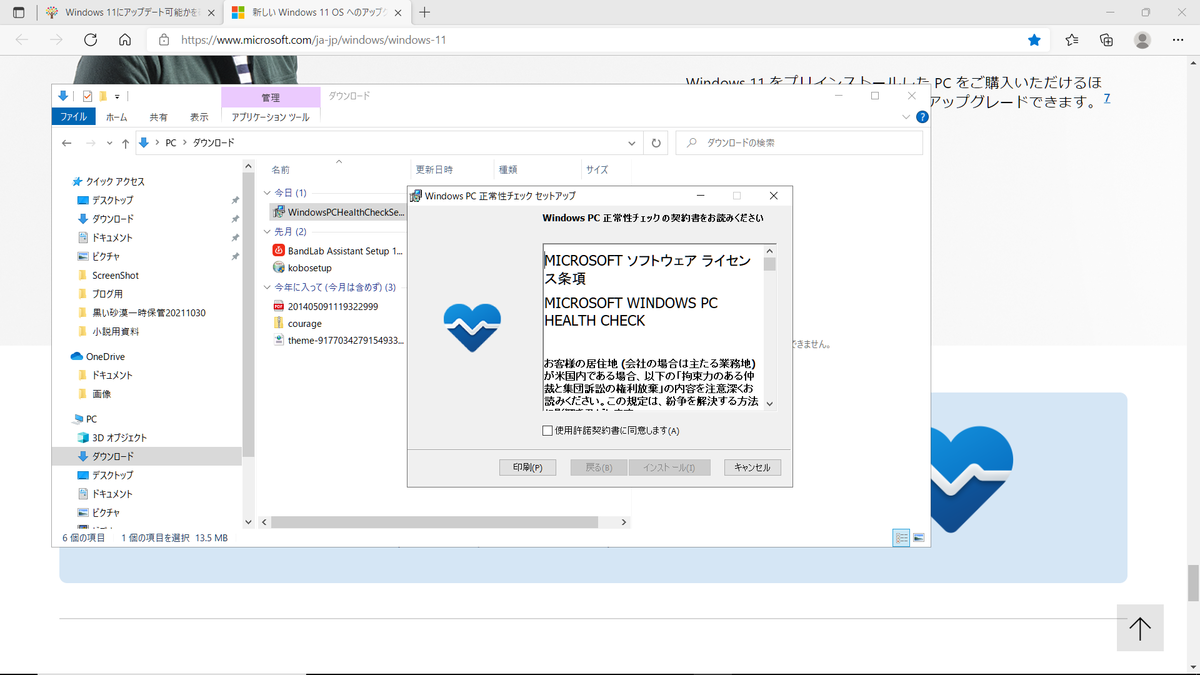Click the license agreement text scrollbar
The height and width of the screenshot is (675, 1200).
pos(770,326)
